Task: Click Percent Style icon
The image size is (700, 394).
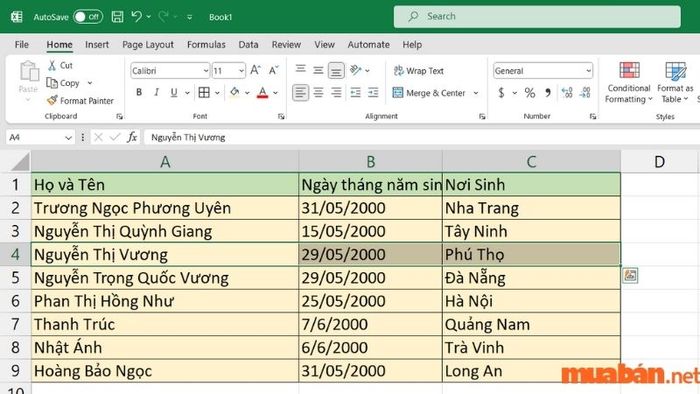Action: (530, 93)
